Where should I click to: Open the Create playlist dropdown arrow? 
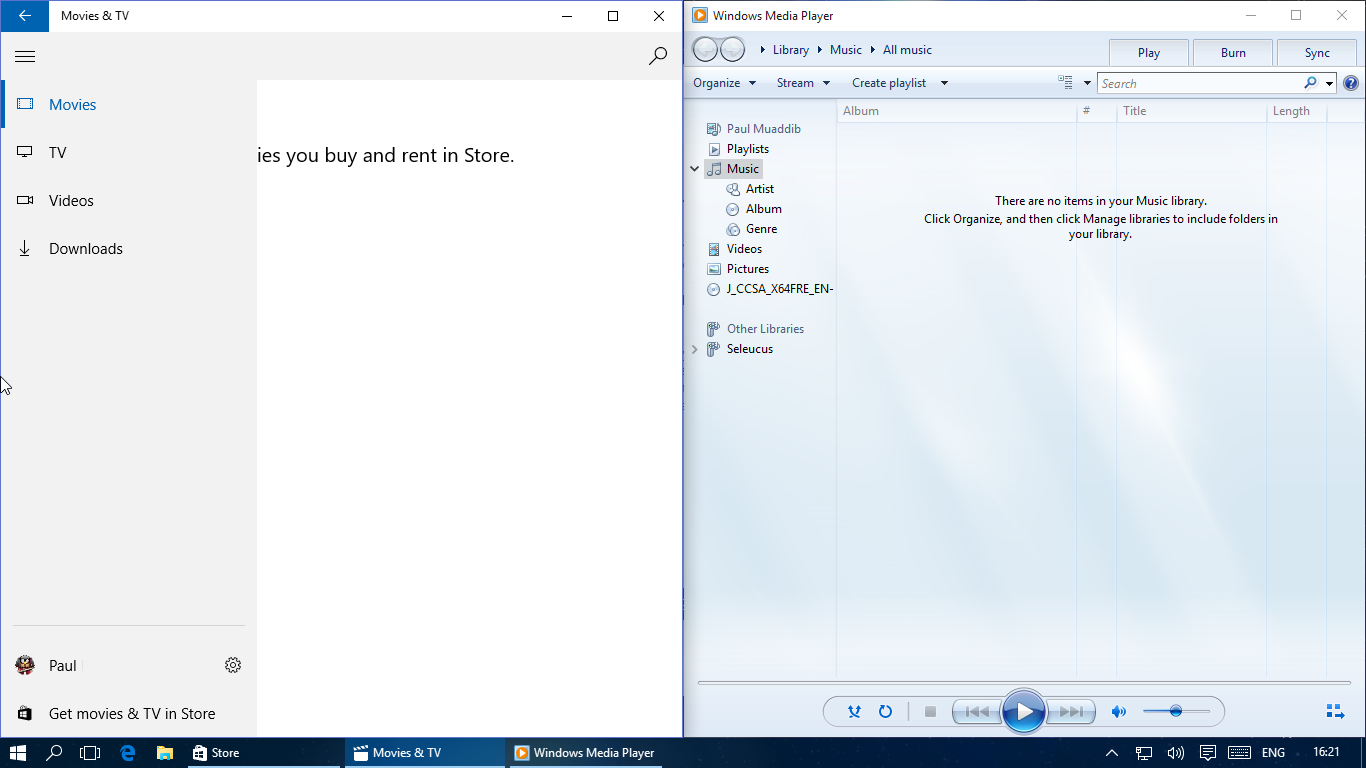click(944, 83)
